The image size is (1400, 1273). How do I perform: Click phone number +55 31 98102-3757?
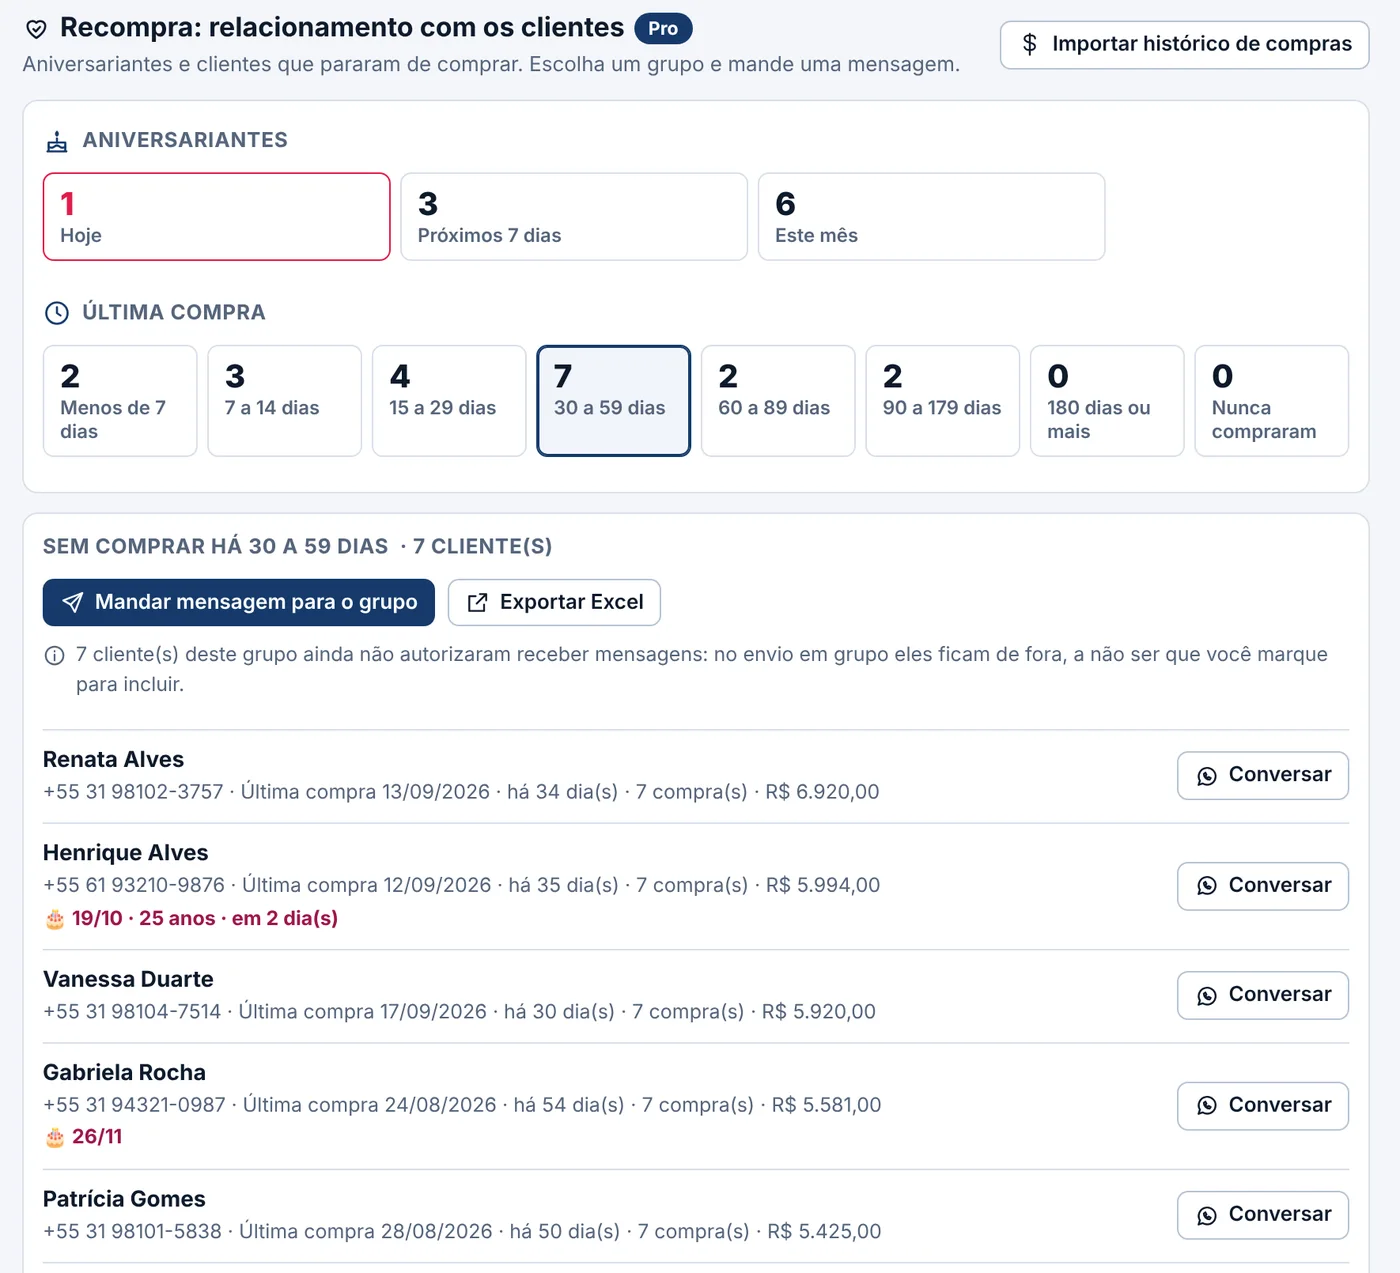point(133,792)
